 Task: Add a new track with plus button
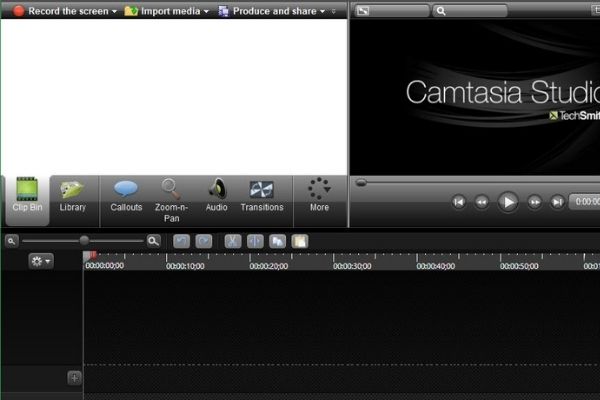point(74,378)
